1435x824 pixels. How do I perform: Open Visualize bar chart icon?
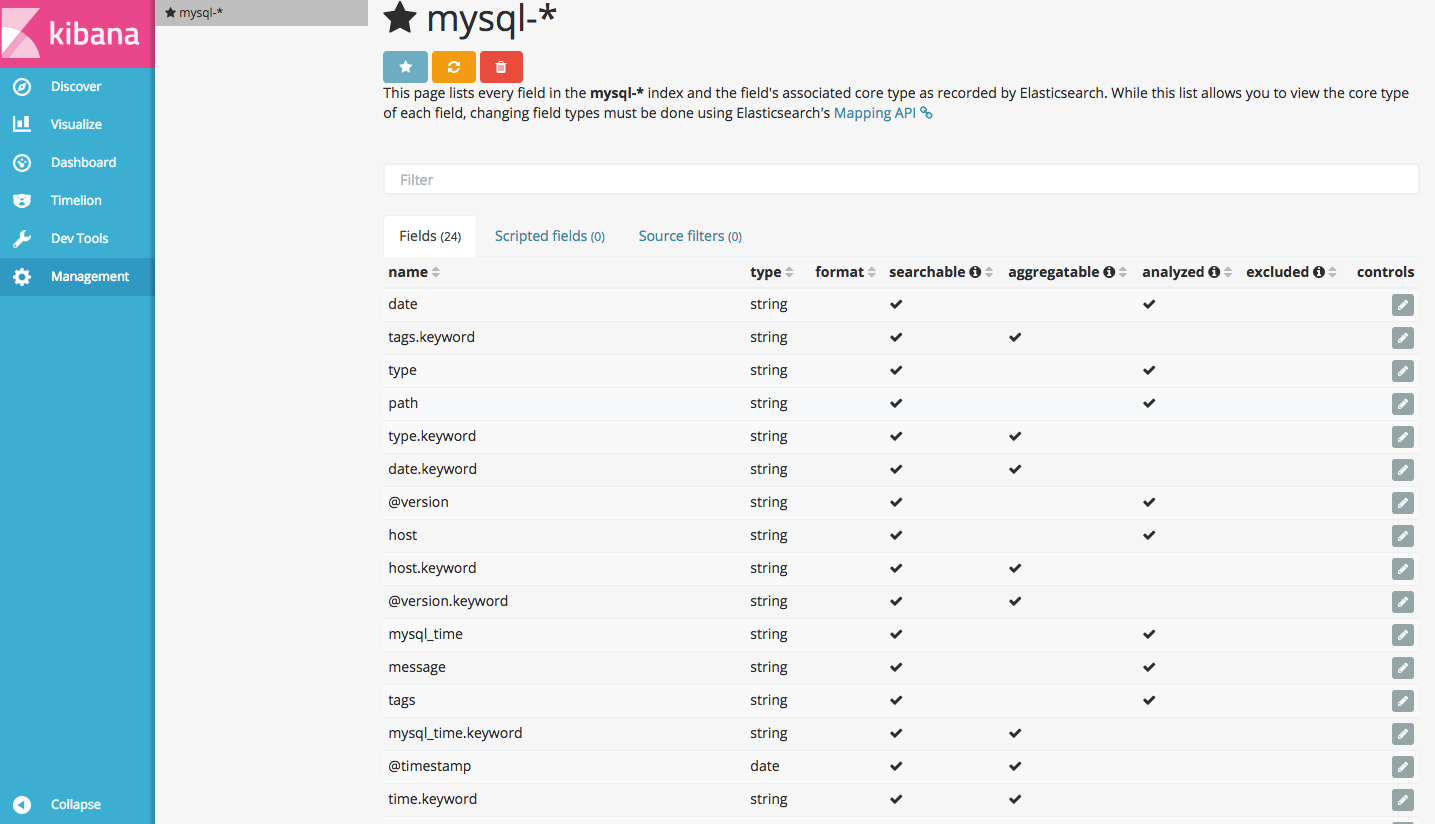pos(22,124)
